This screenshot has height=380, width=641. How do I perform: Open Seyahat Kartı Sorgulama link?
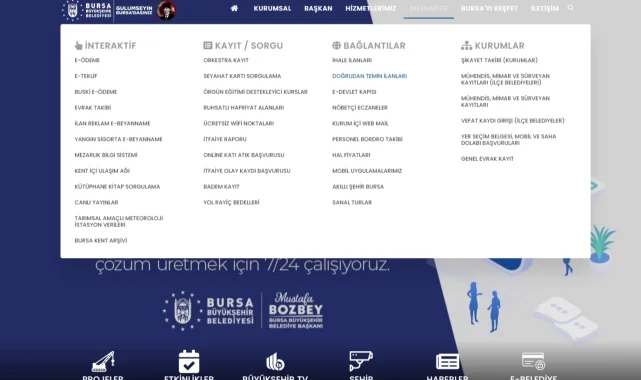coord(242,76)
